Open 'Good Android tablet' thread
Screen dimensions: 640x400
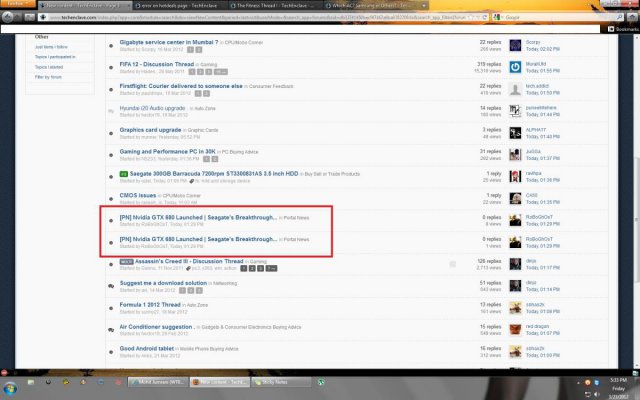coord(147,349)
